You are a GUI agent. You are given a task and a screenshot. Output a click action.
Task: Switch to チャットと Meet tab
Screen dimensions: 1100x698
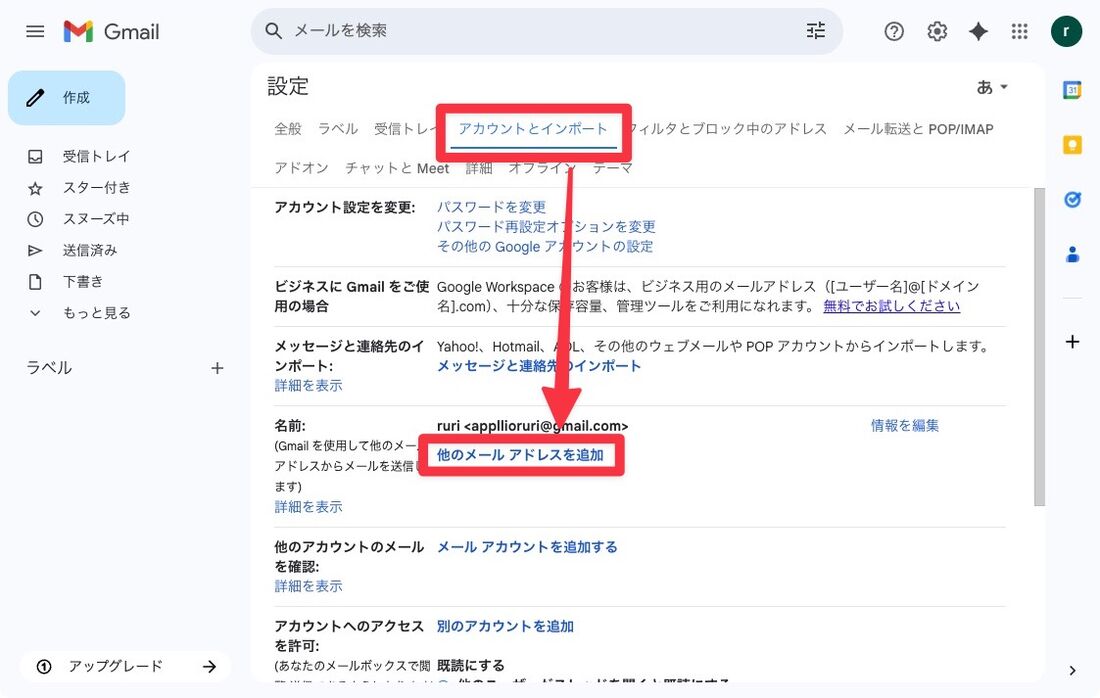point(396,168)
